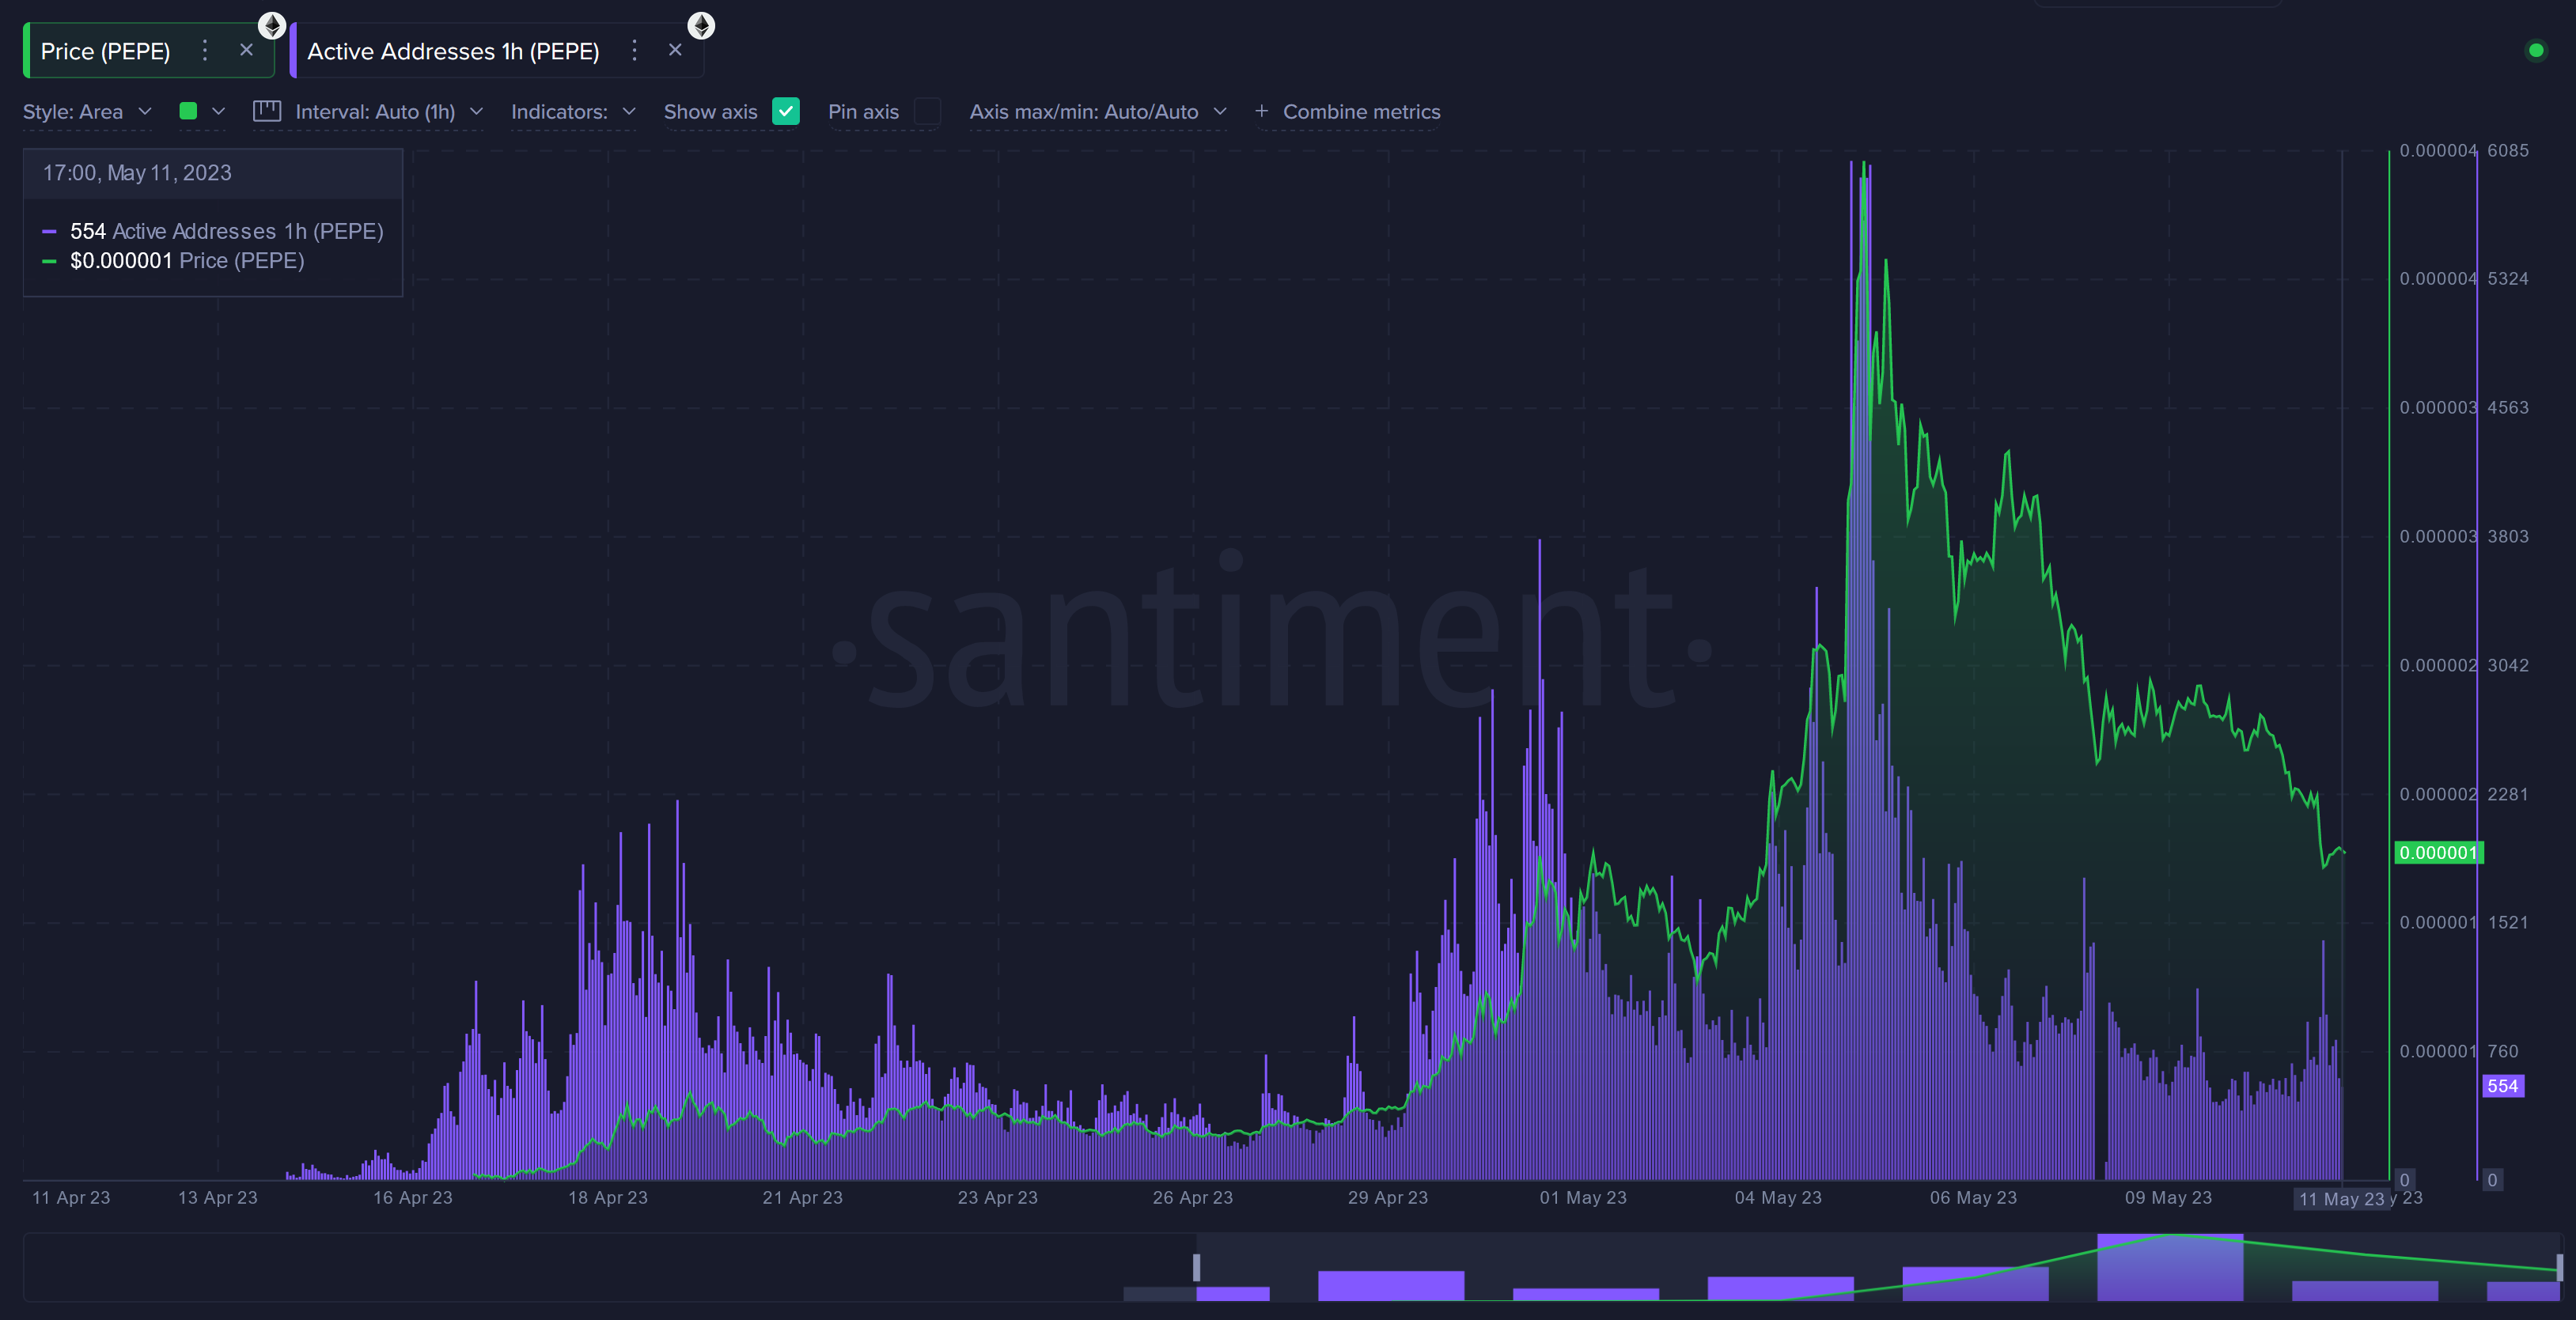The image size is (2576, 1320).
Task: Click the 3042 active addresses axis value
Action: [2507, 665]
